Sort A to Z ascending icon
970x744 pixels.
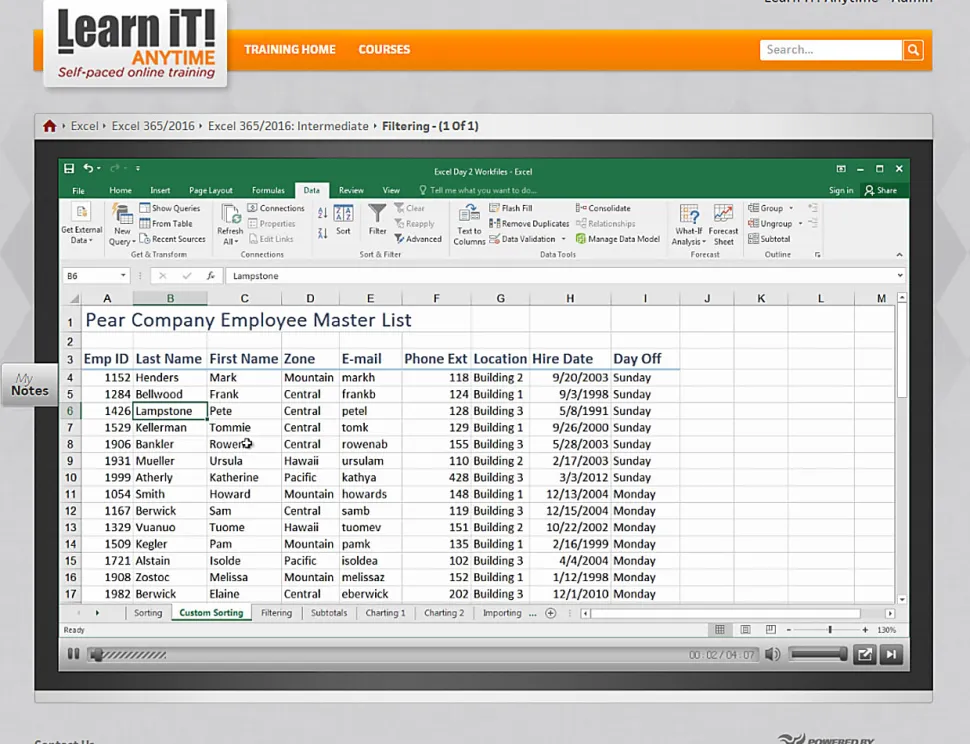pyautogui.click(x=322, y=213)
